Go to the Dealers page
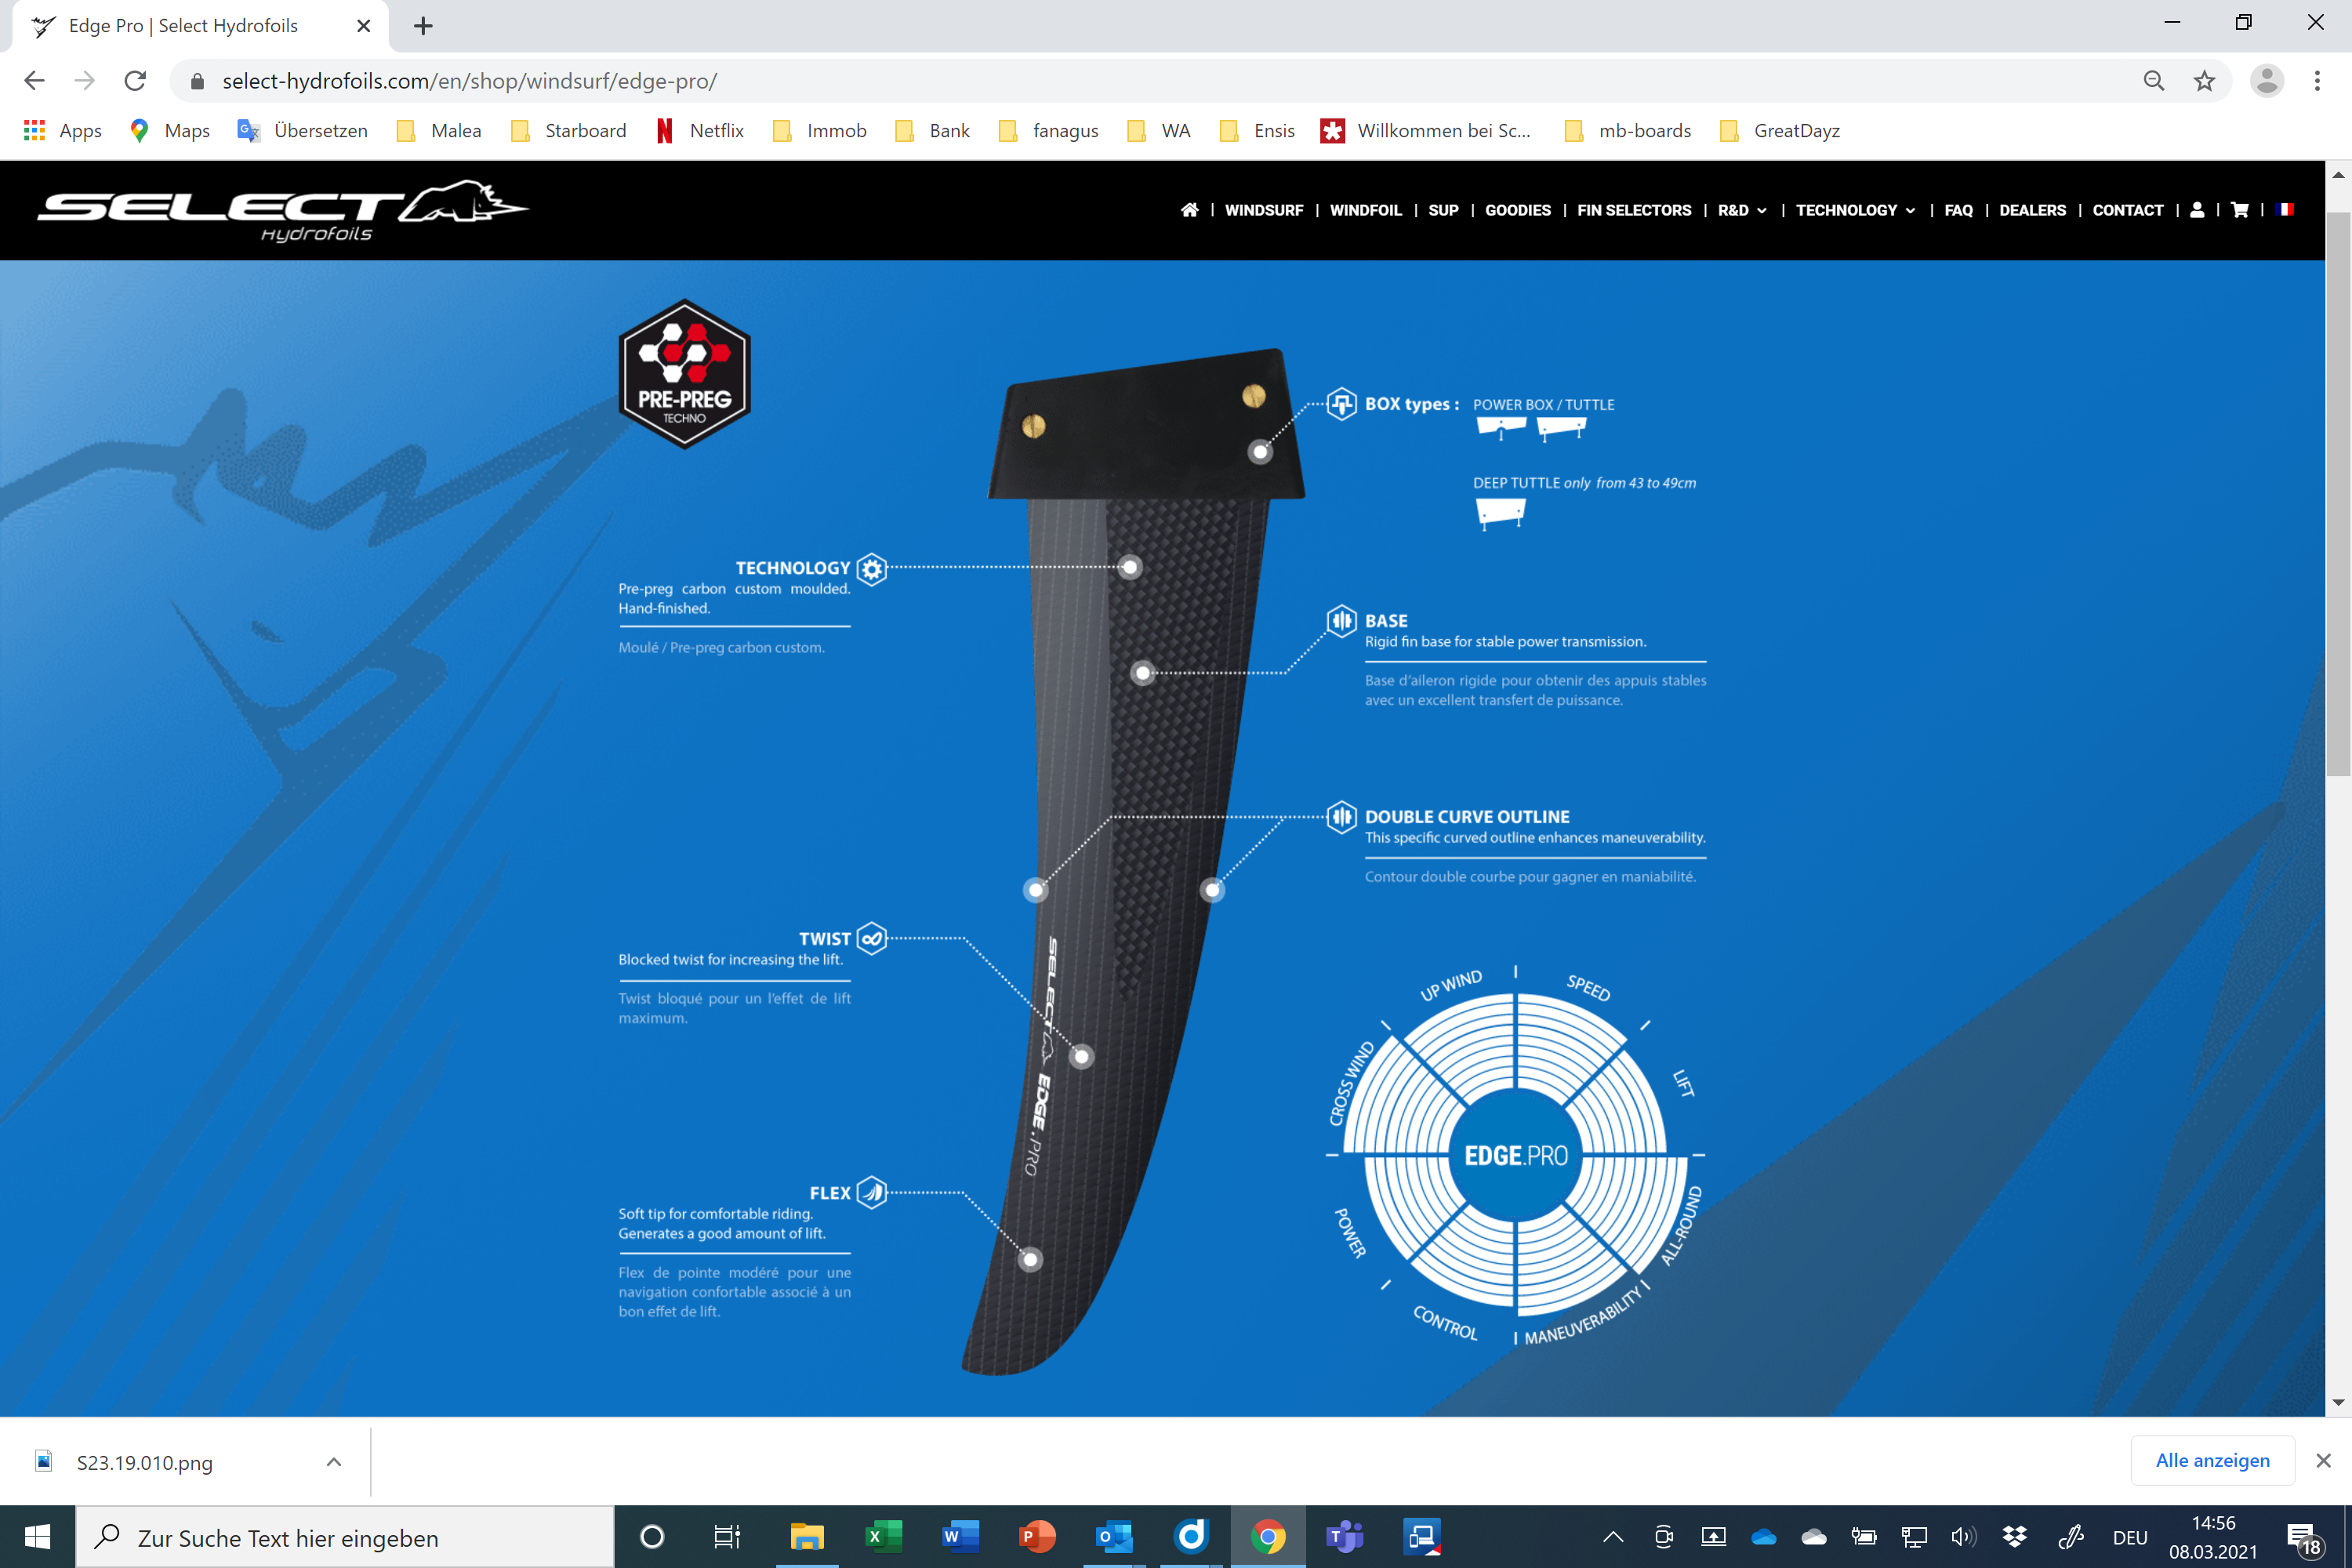 (x=2032, y=210)
